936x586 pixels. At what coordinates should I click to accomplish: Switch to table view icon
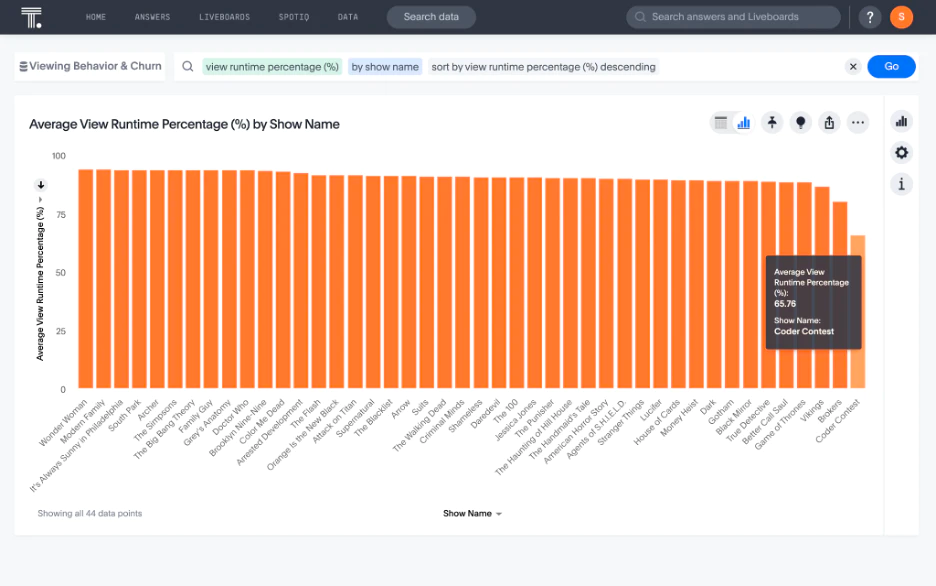(721, 123)
